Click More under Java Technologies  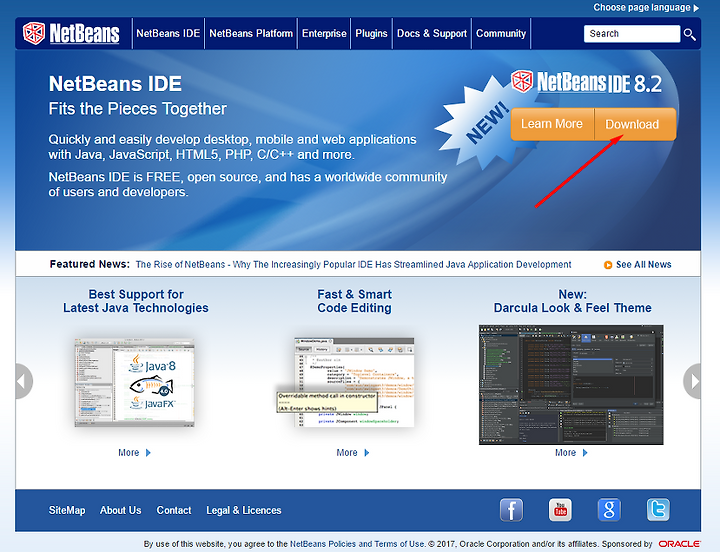129,453
